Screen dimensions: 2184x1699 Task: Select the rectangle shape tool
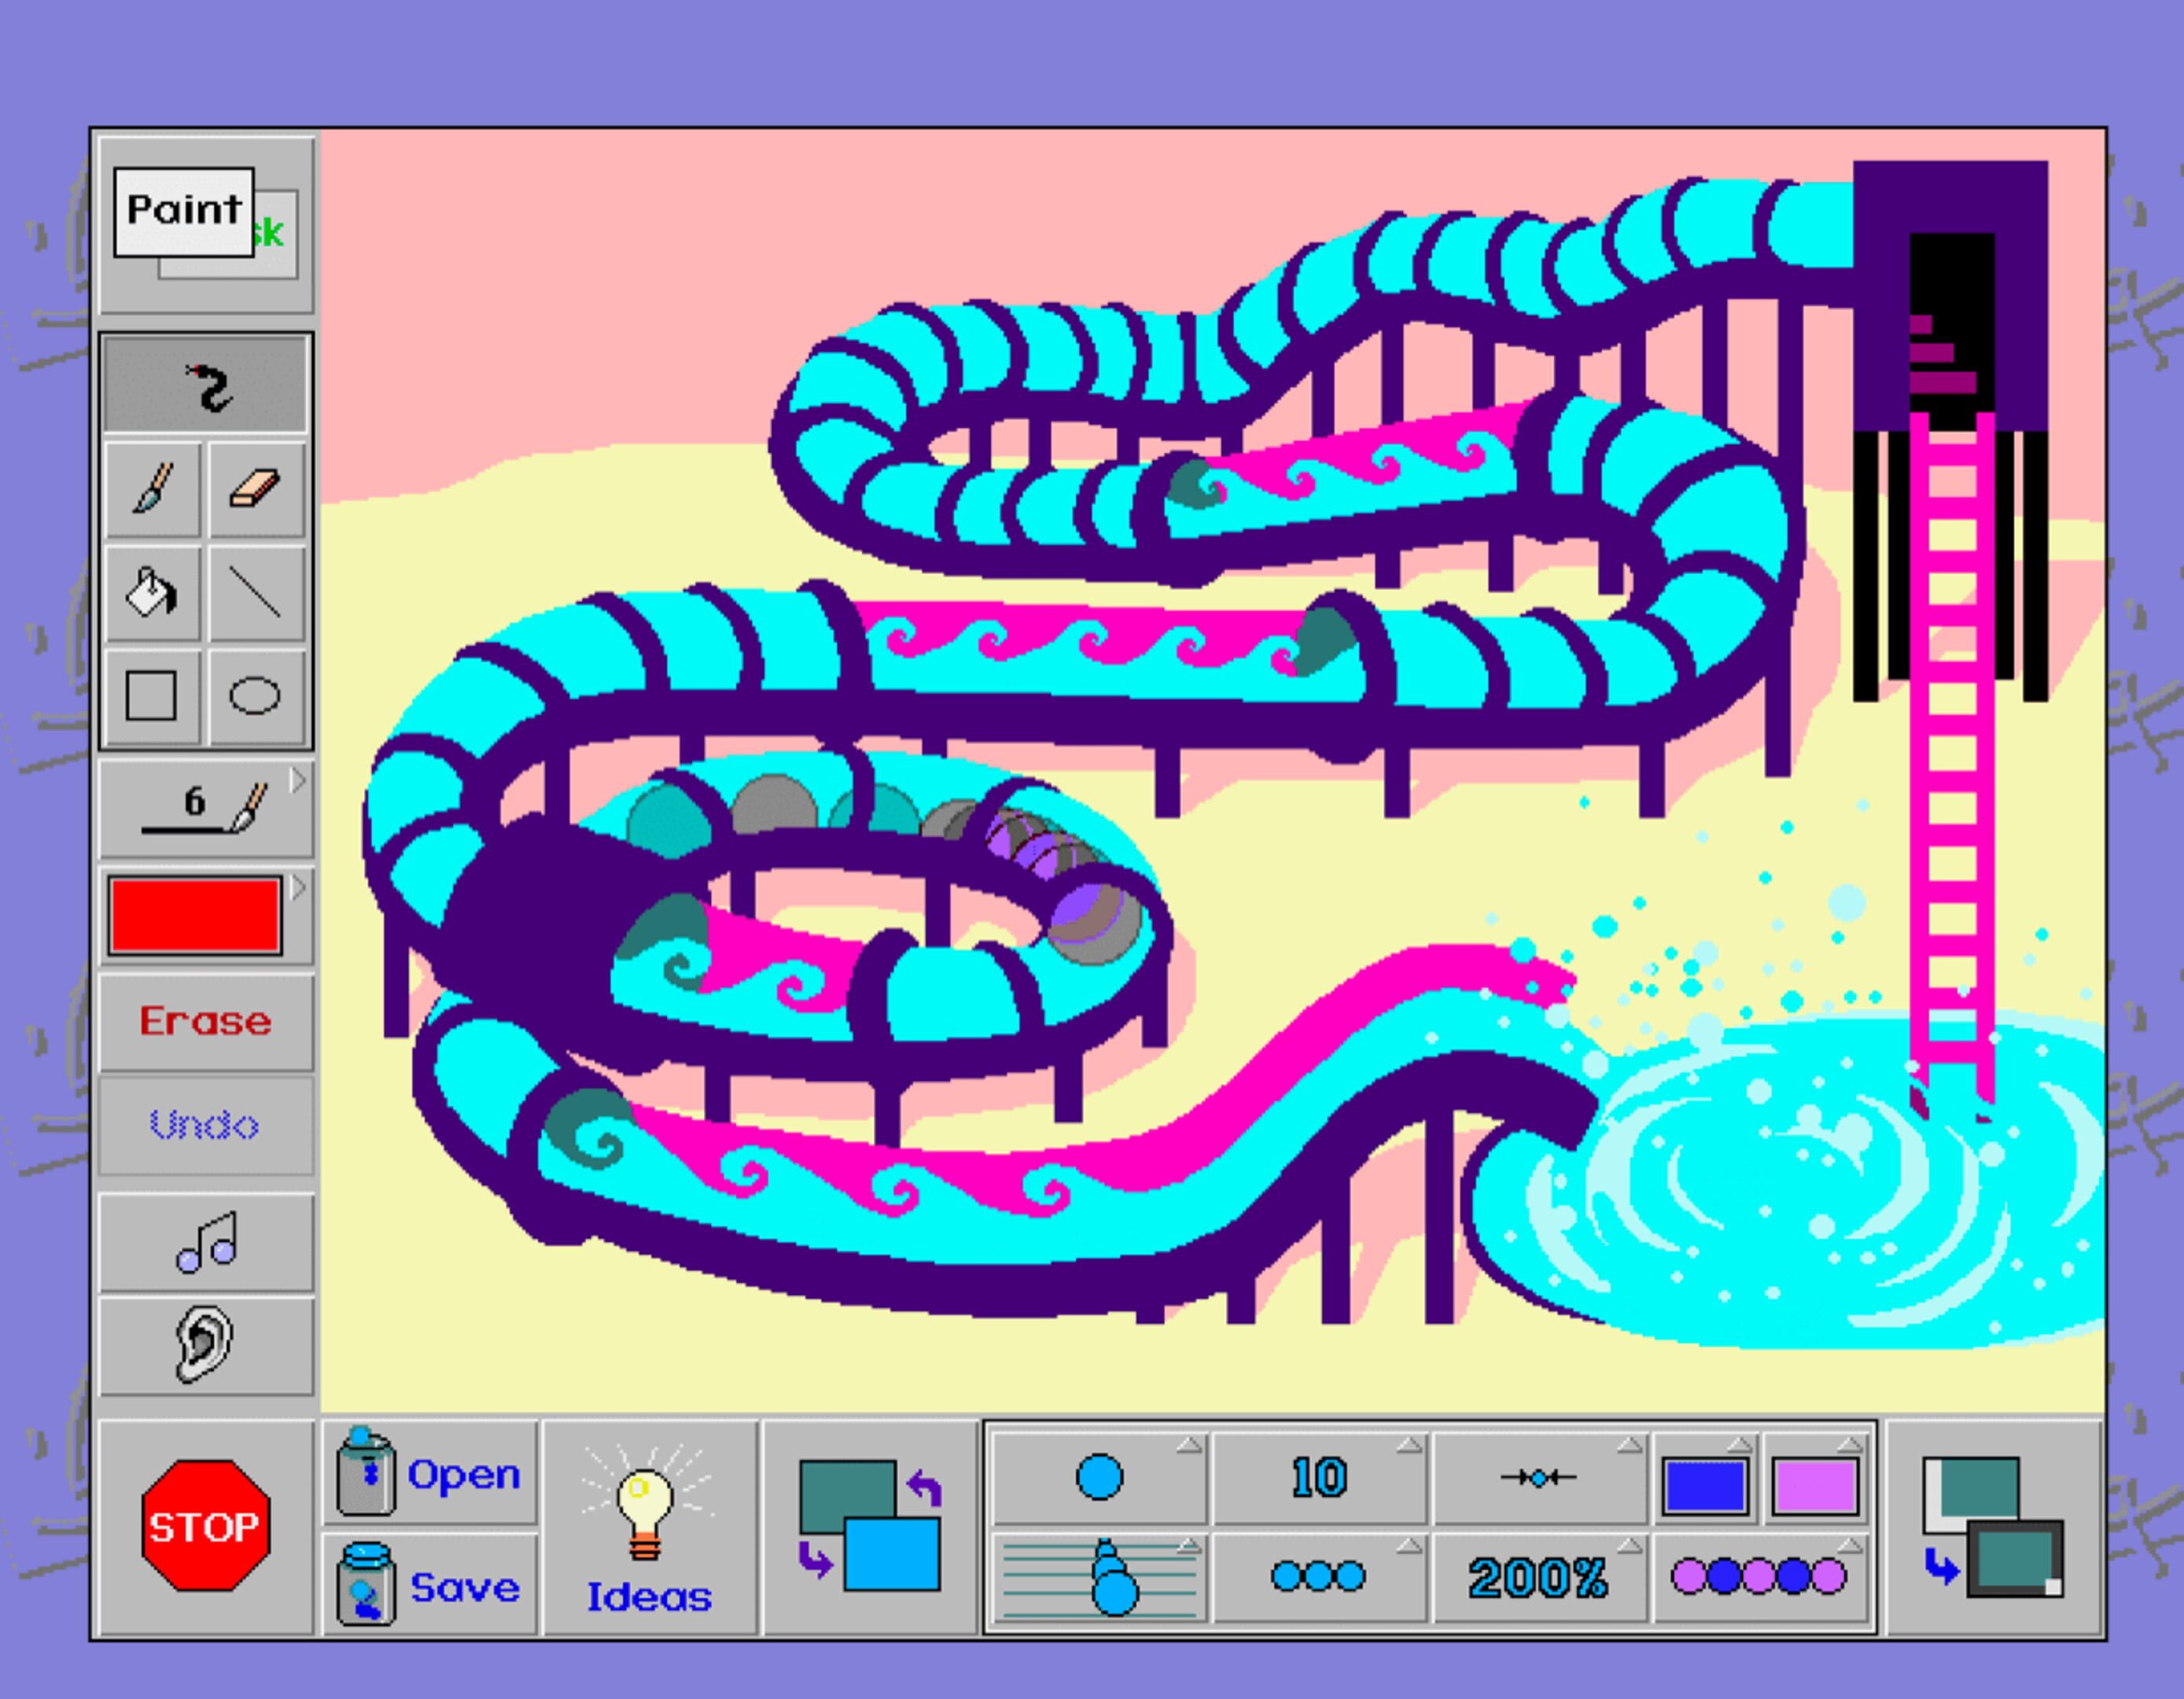pyautogui.click(x=152, y=696)
